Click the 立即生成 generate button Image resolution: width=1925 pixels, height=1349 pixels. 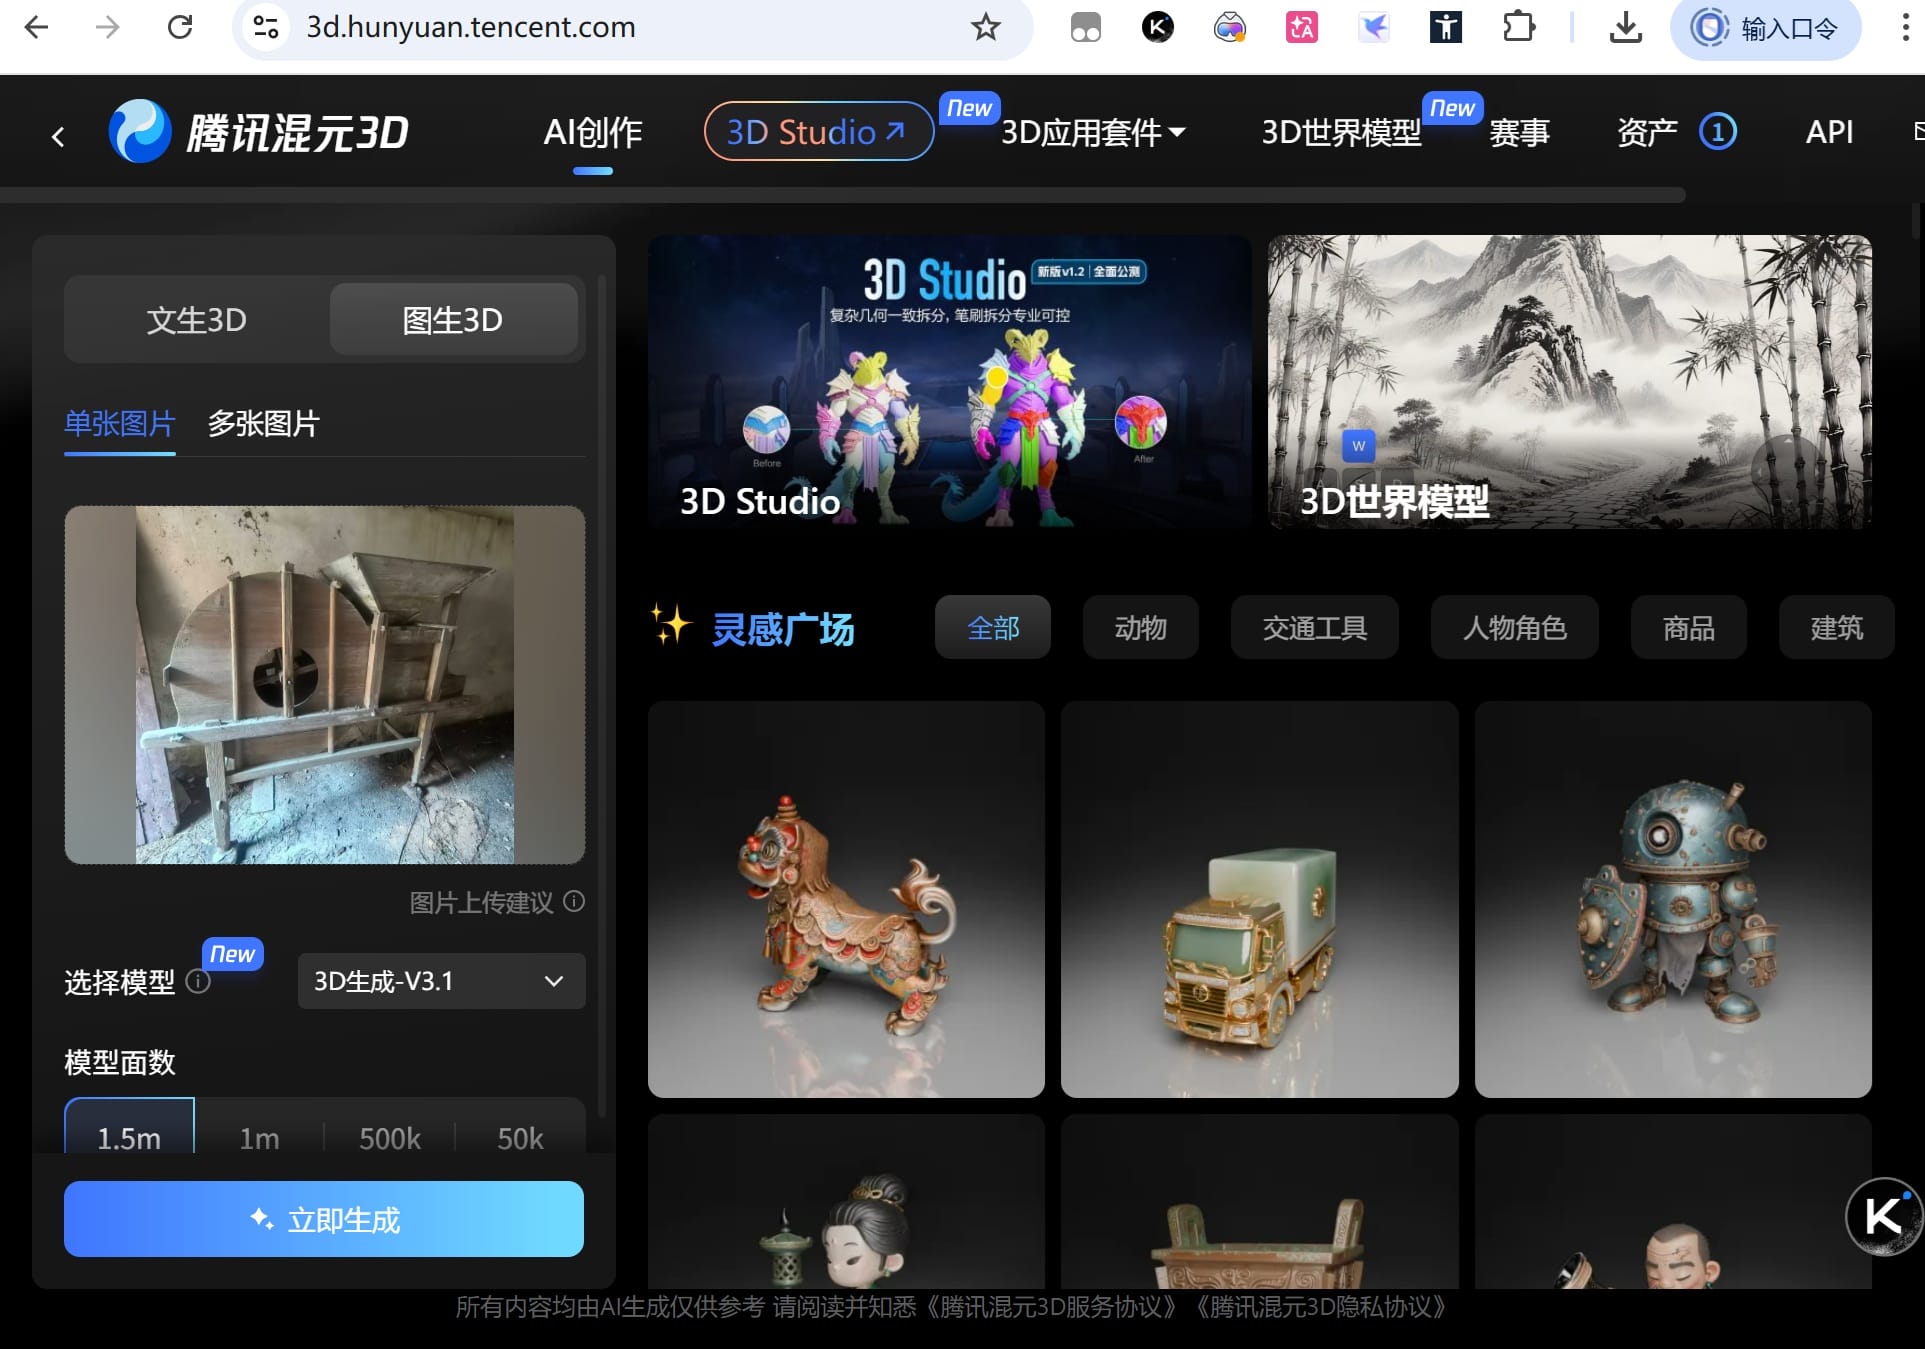tap(324, 1219)
